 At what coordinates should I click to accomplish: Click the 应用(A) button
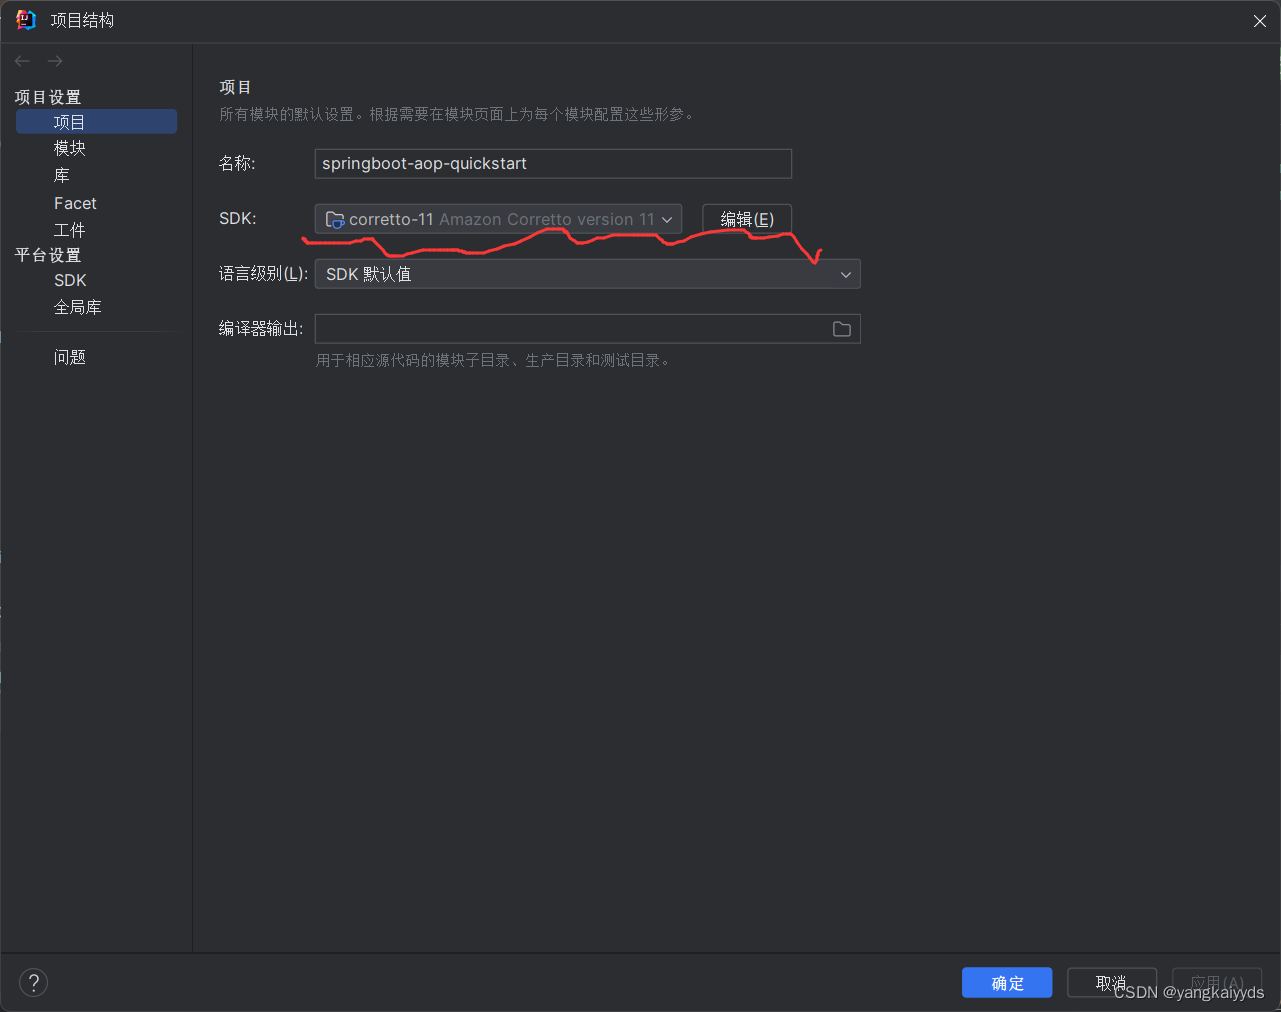click(x=1217, y=983)
